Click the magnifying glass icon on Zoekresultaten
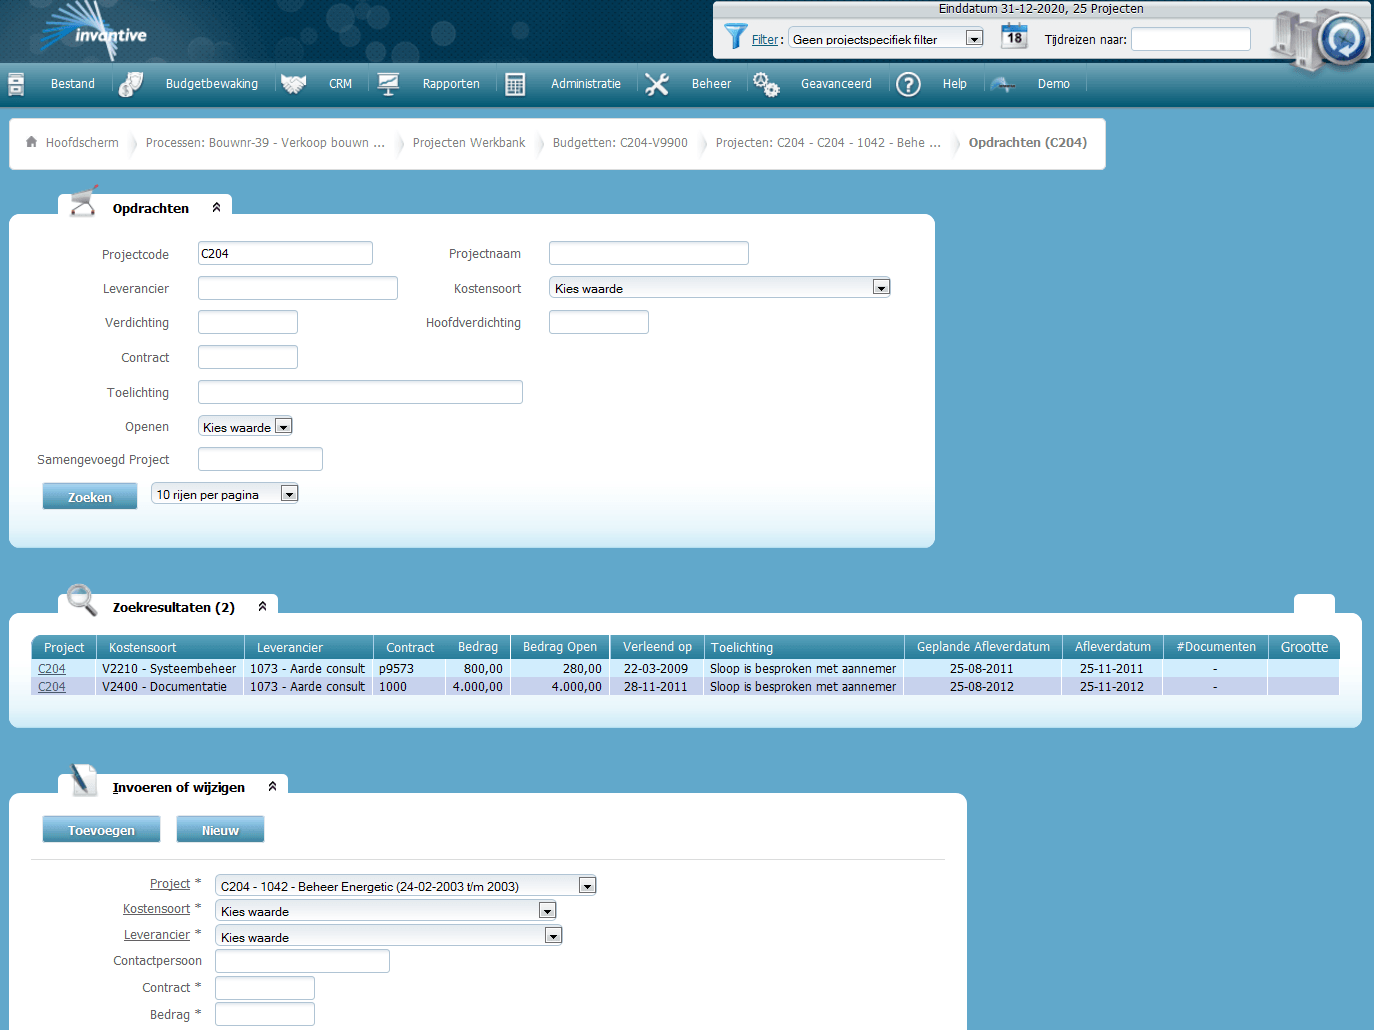This screenshot has height=1030, width=1374. click(80, 601)
